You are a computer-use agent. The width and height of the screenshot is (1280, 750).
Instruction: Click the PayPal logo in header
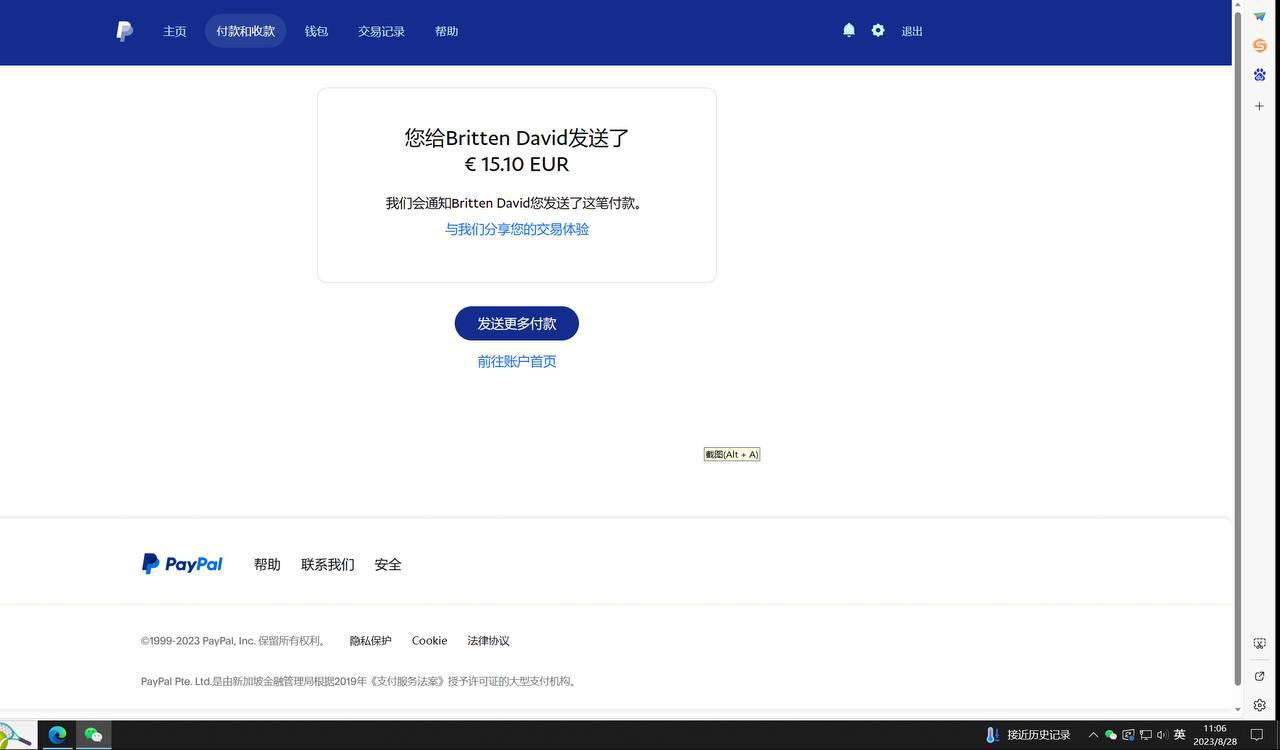(124, 31)
